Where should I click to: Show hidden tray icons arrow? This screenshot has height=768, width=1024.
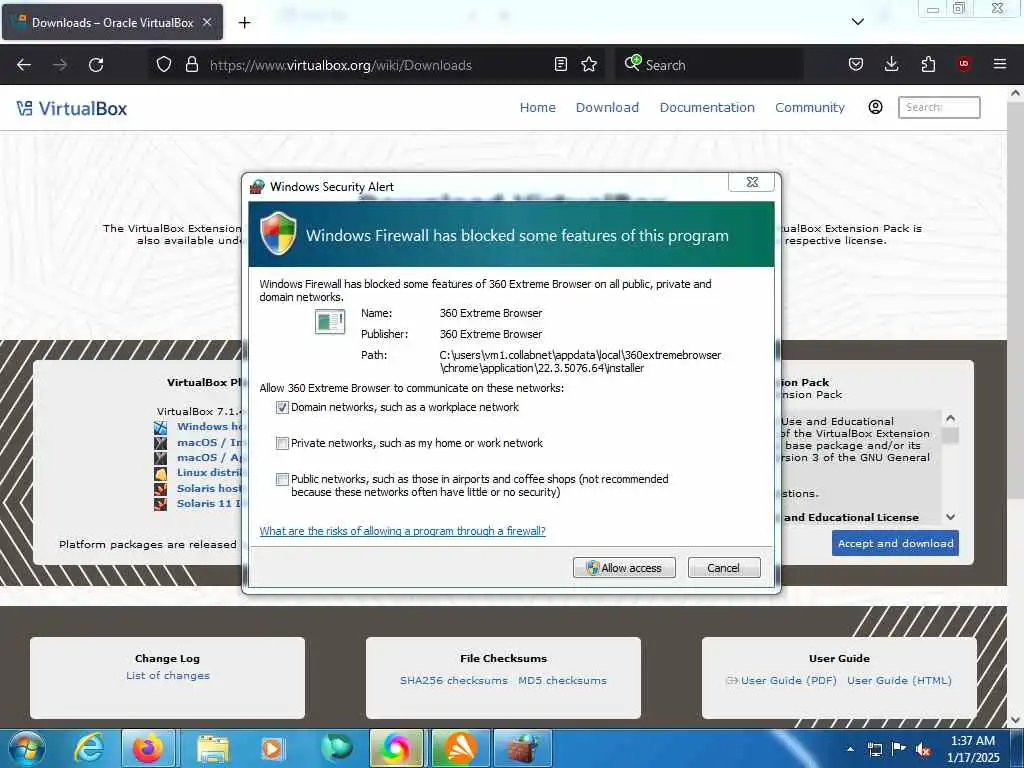(x=850, y=749)
